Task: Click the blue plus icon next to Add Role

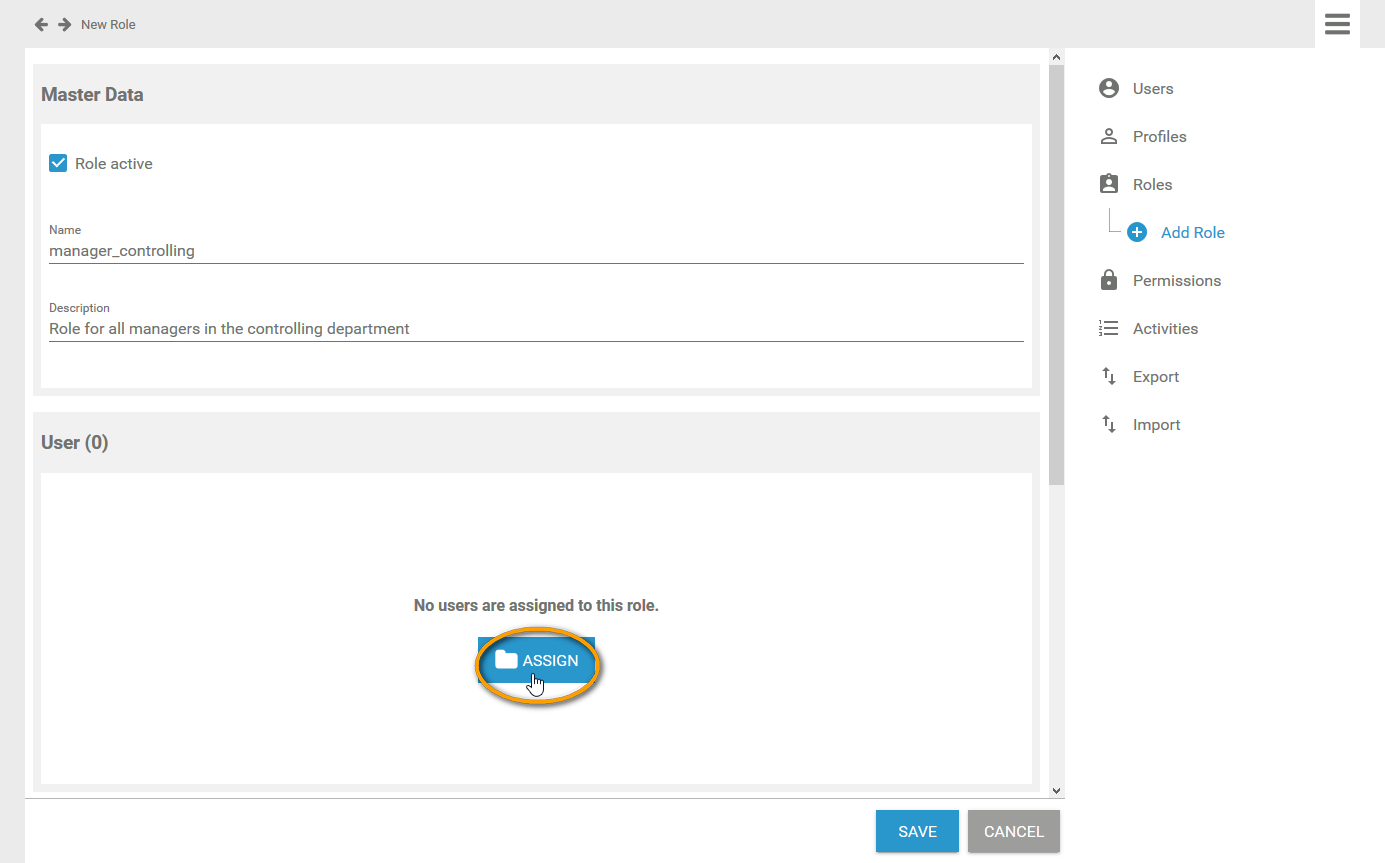Action: 1136,231
